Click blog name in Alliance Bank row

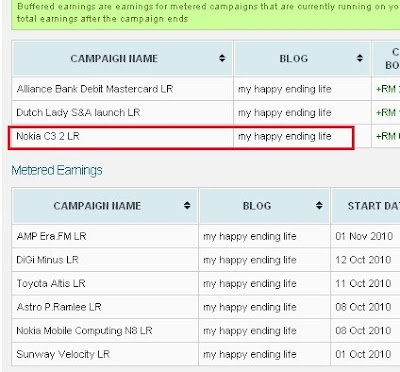[x=285, y=89]
